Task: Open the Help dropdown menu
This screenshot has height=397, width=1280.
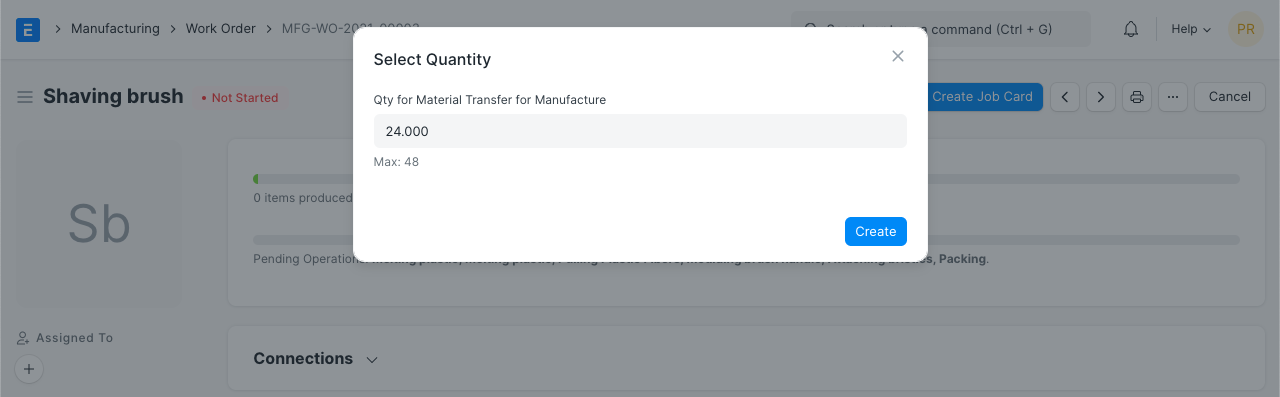Action: point(1191,29)
